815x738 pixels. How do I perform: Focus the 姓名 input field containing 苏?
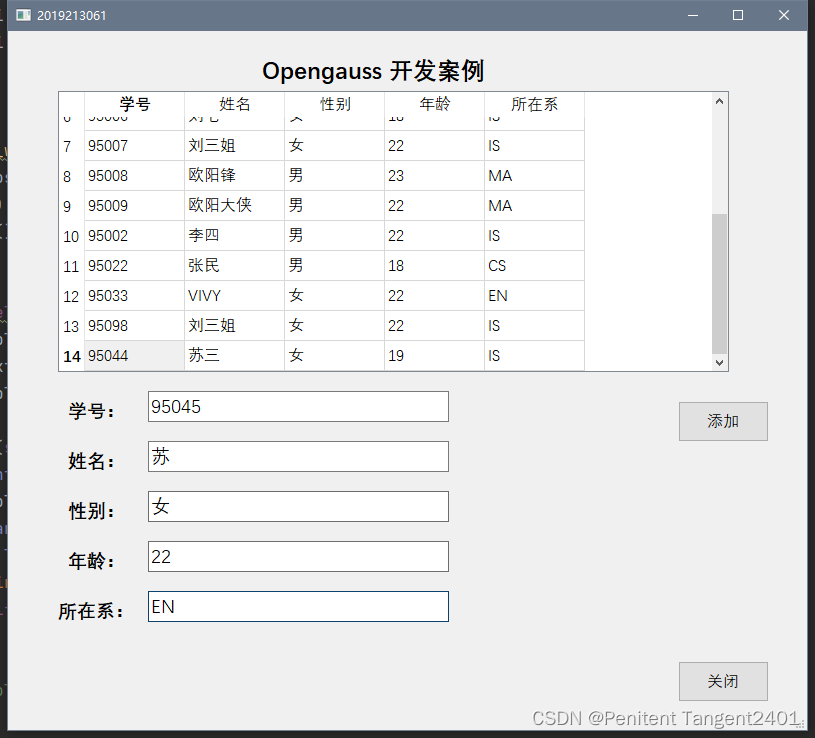click(298, 456)
